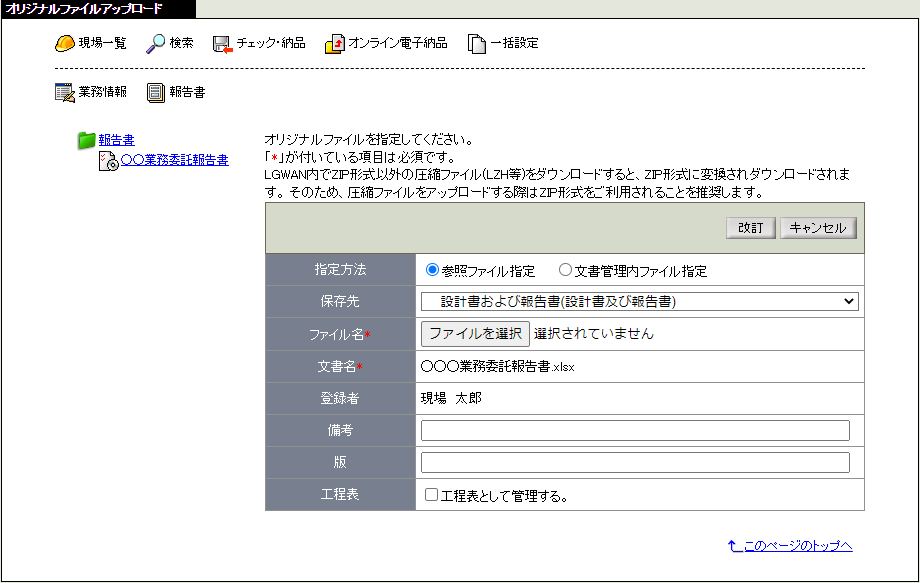Open the 保存先 dropdown list
The image size is (920, 583).
pyautogui.click(x=640, y=301)
